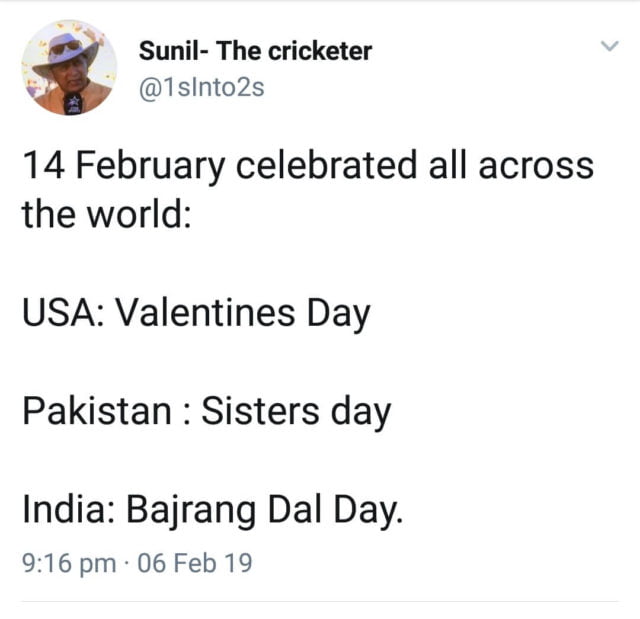Click the "Pakistan : Sisters day" line
The image size is (640, 619).
(x=206, y=412)
